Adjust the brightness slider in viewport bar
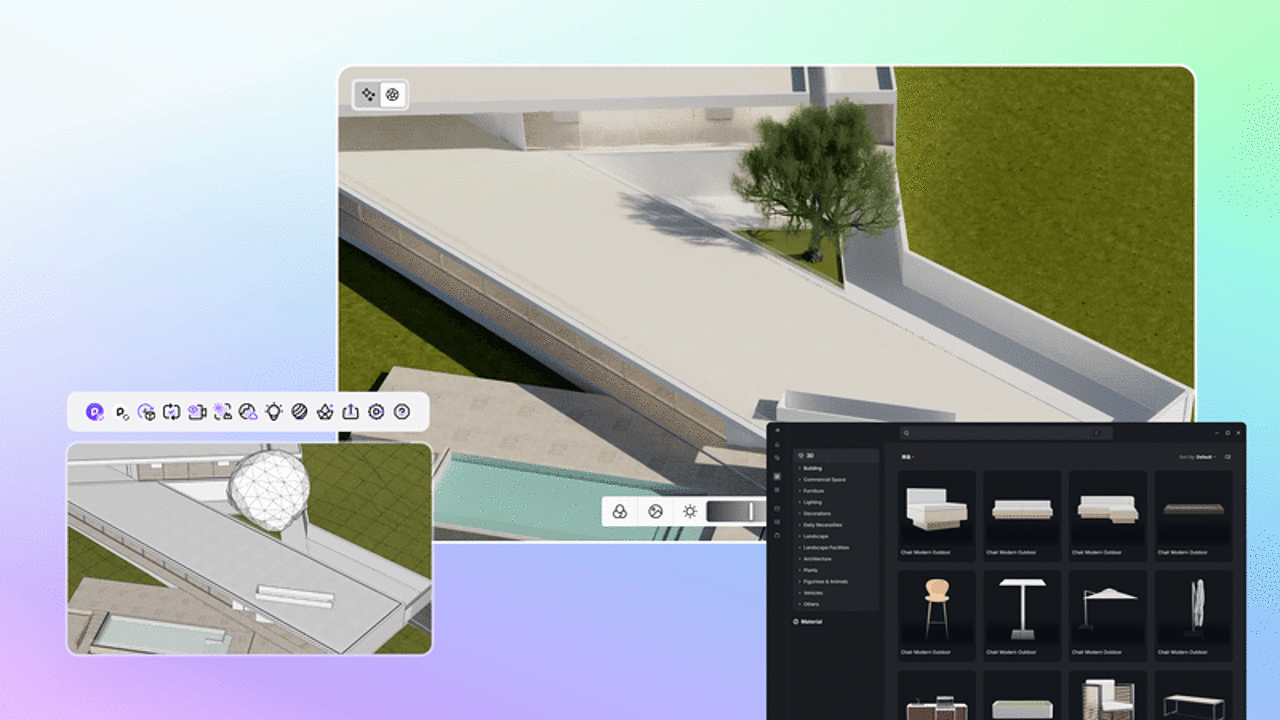 point(736,511)
